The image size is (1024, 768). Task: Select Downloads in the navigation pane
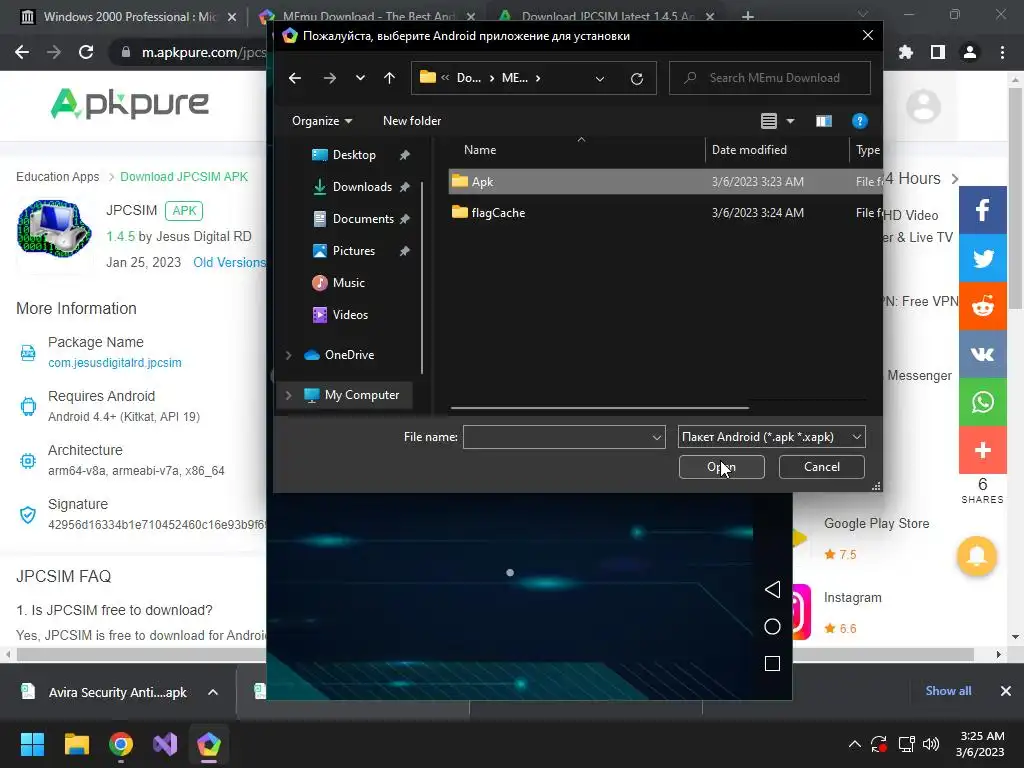(362, 187)
